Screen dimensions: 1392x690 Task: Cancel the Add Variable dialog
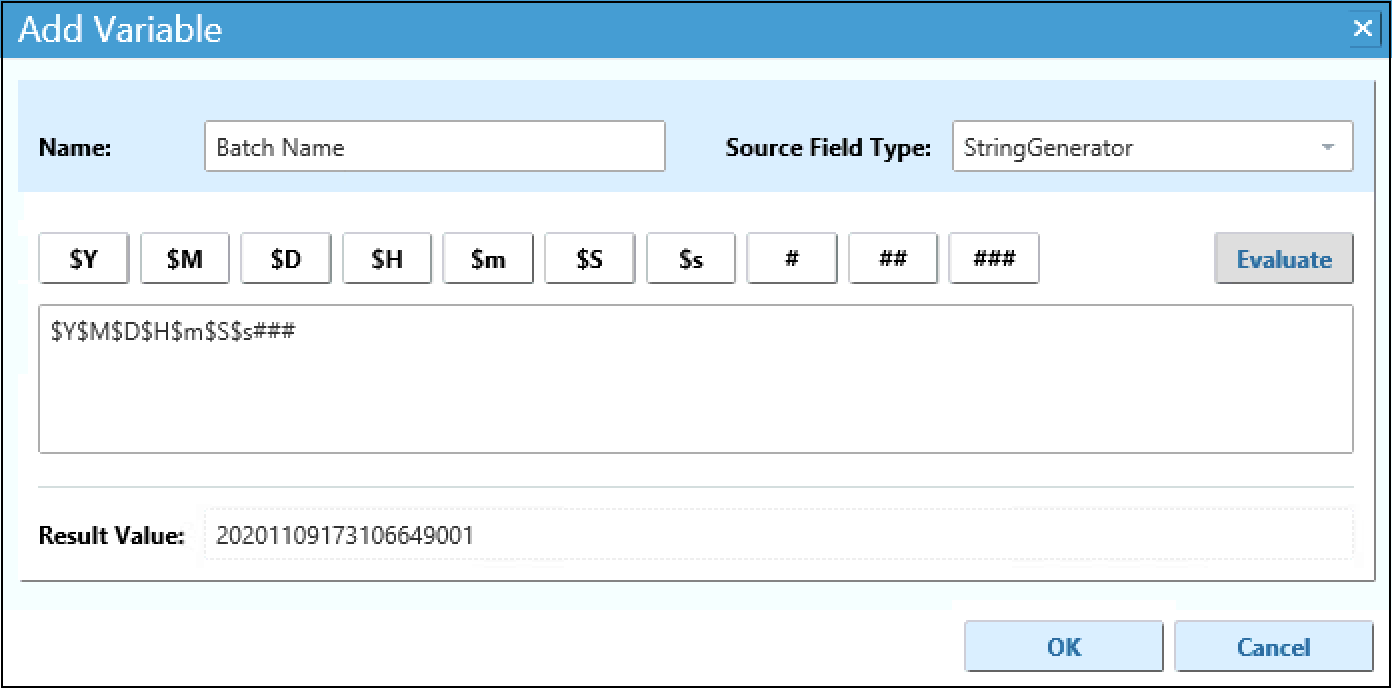tap(1274, 647)
